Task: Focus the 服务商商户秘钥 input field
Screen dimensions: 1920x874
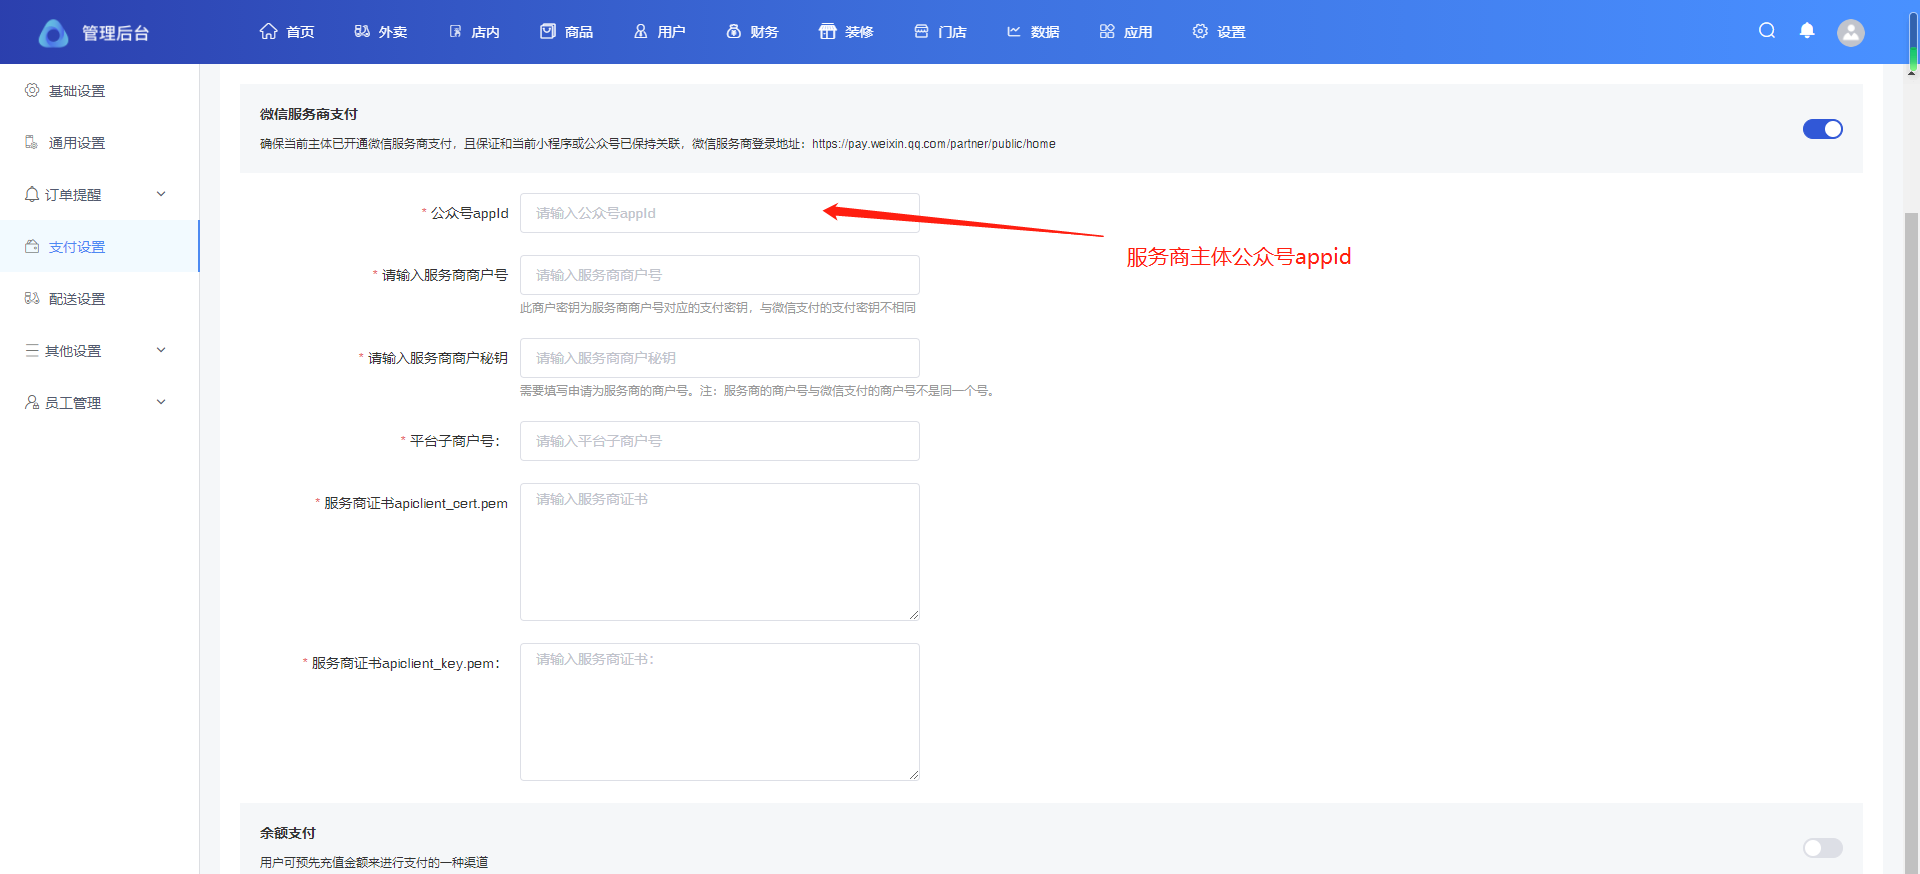Action: [x=719, y=358]
